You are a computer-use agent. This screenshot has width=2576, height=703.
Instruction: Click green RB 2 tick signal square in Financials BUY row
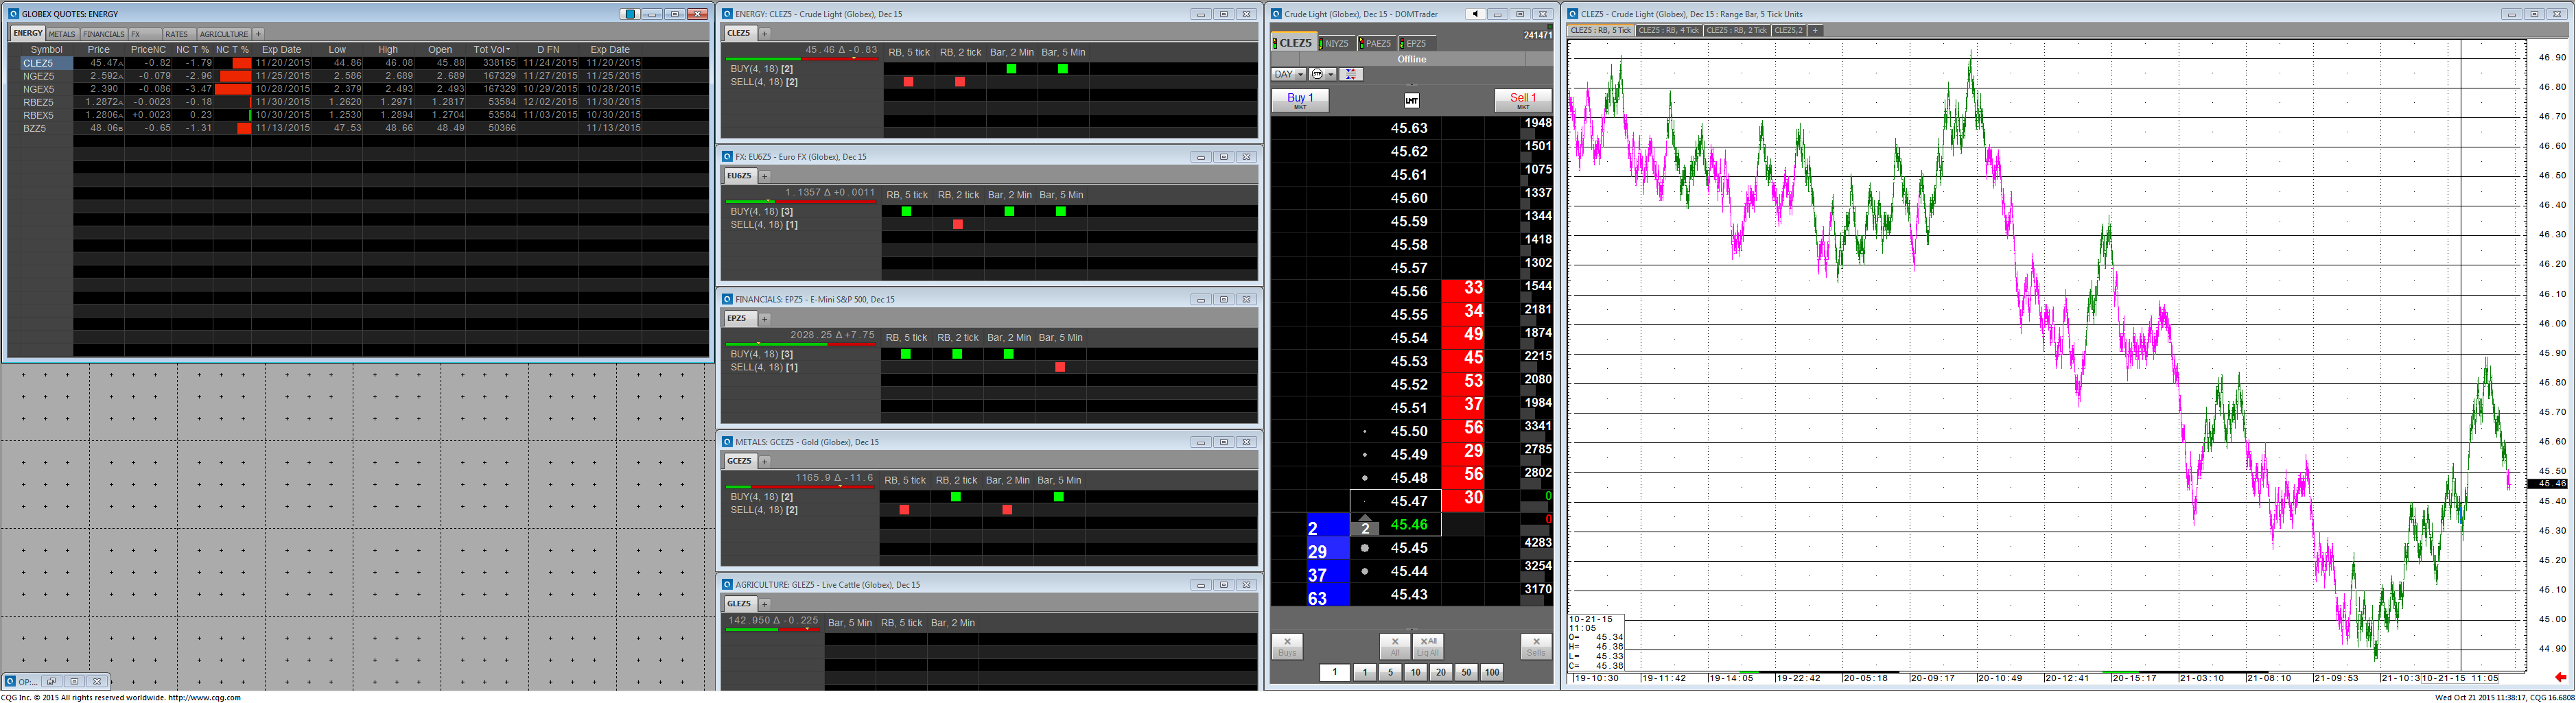(957, 354)
